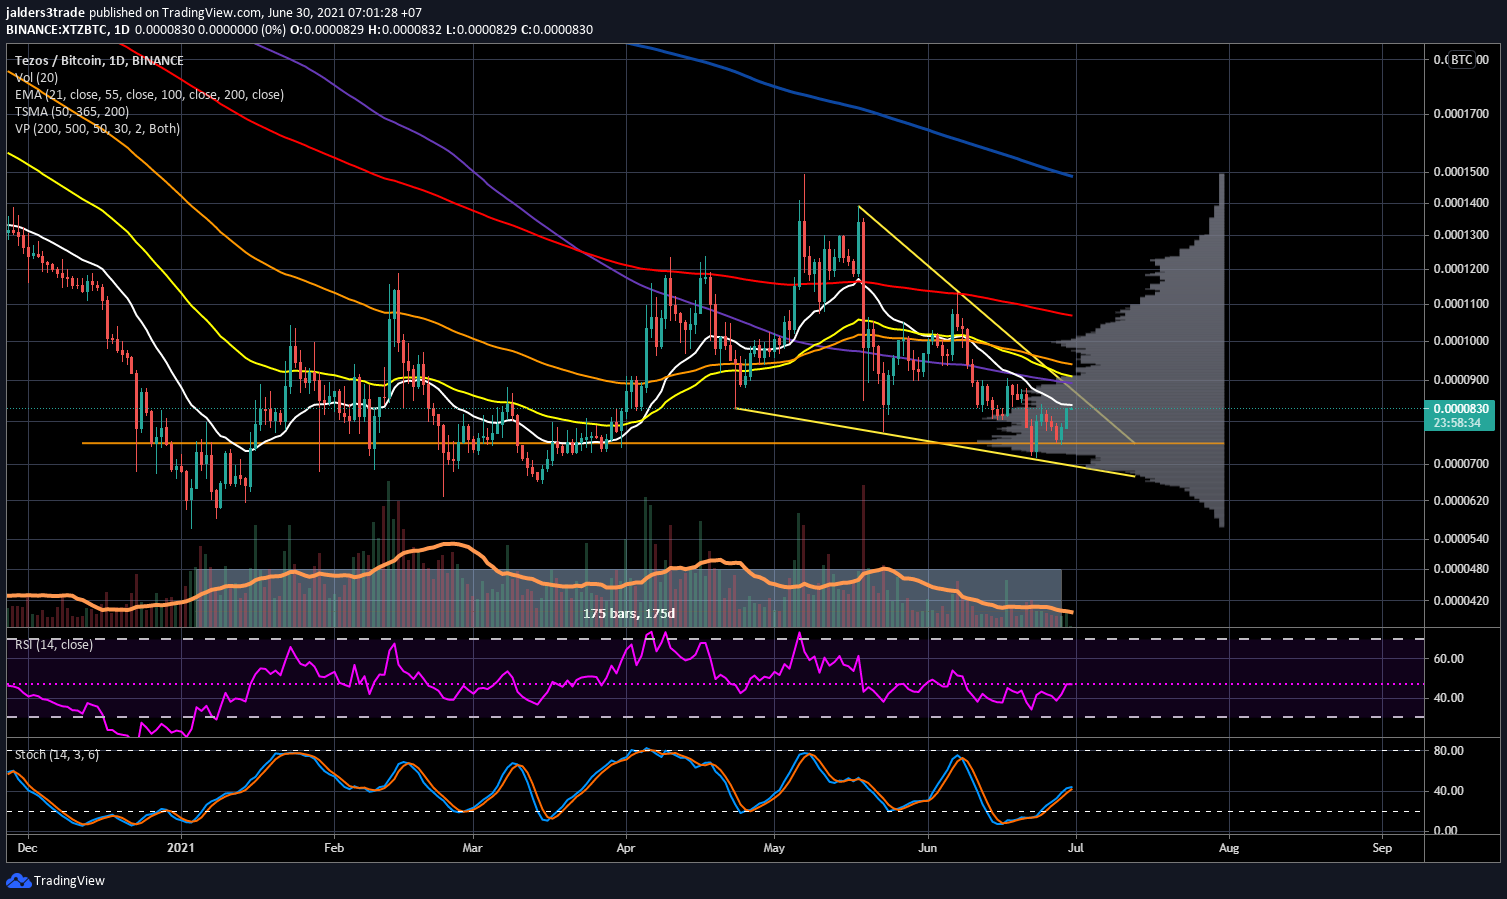Click the 'Mar' time axis label

(473, 848)
